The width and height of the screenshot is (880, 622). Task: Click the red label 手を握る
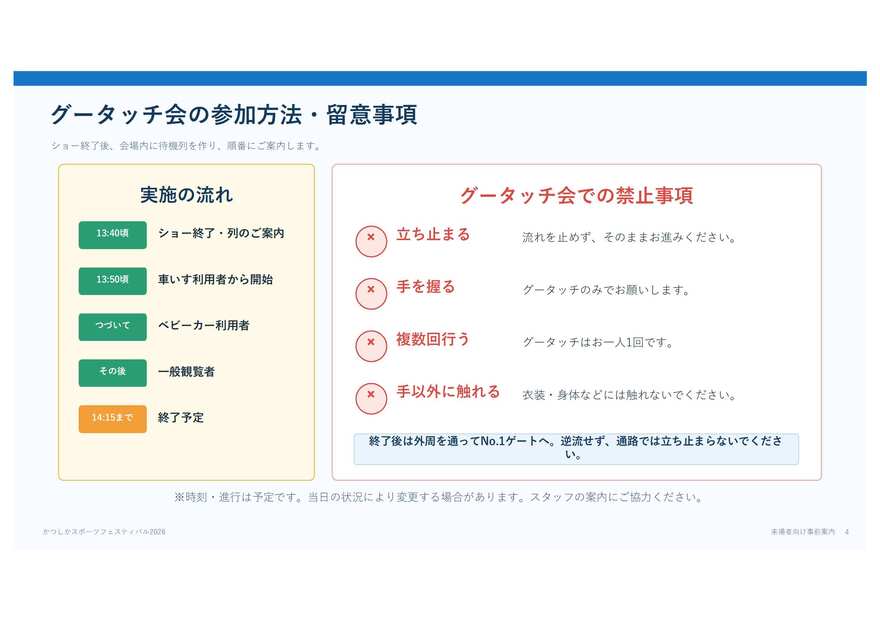click(425, 286)
